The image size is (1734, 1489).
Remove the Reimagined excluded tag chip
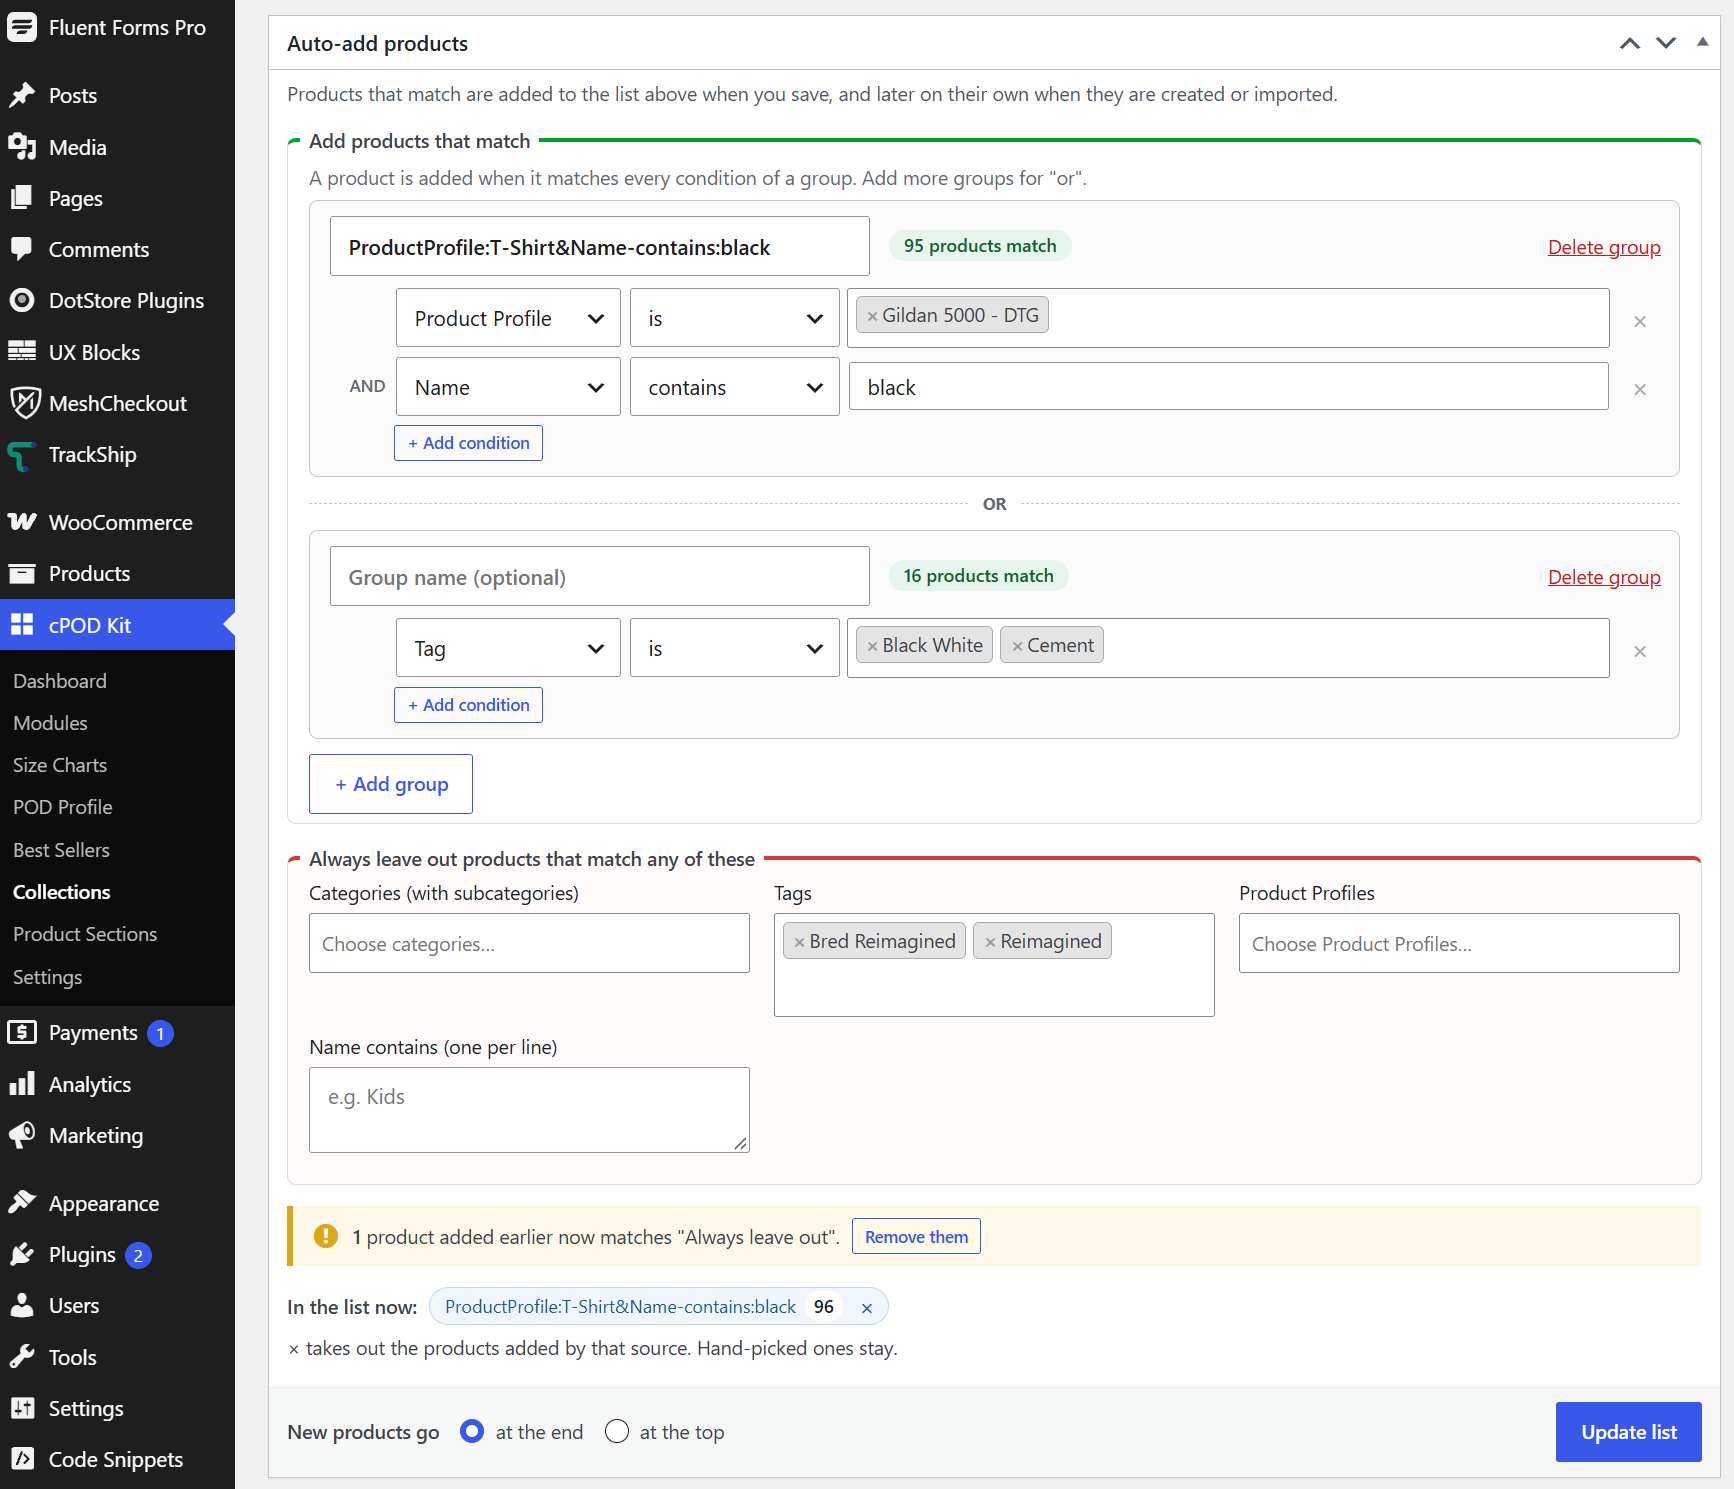tap(990, 942)
